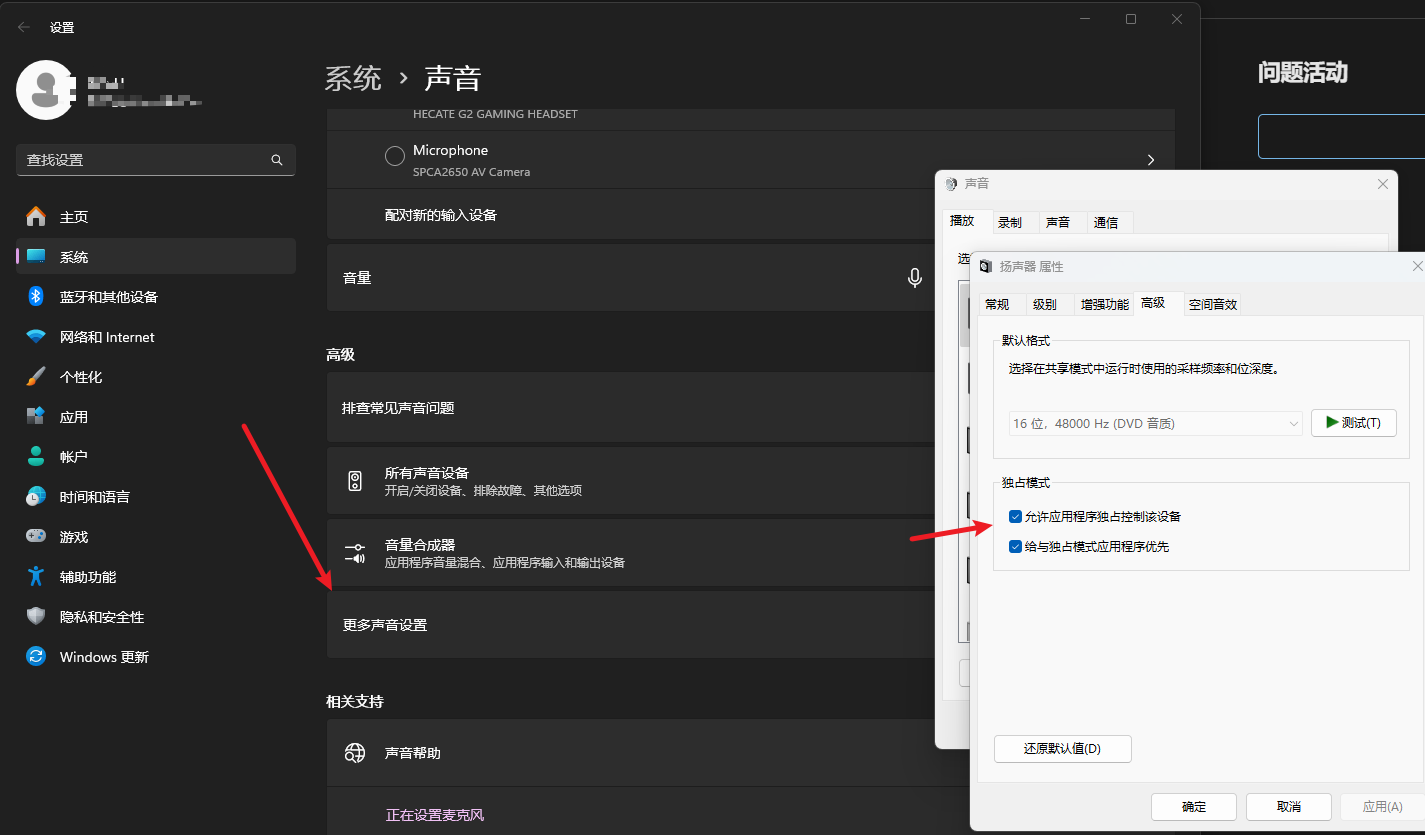Click 取消 in 扬声器 属性 dialog

pyautogui.click(x=1289, y=807)
